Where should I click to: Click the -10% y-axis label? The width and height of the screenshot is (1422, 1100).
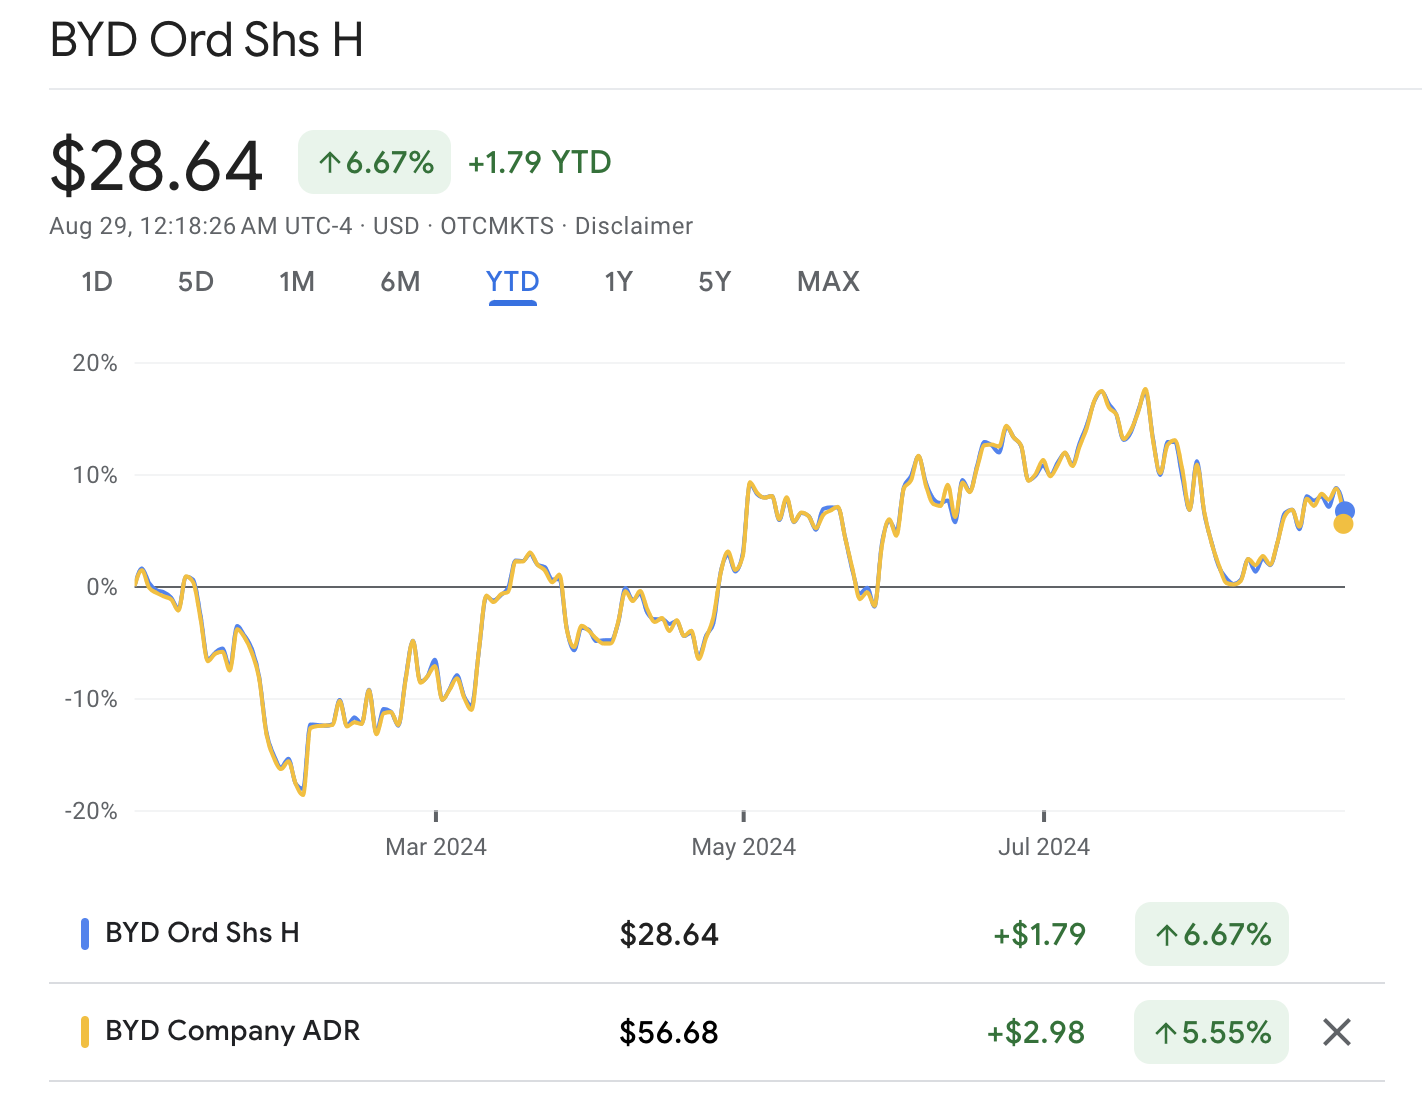click(91, 699)
